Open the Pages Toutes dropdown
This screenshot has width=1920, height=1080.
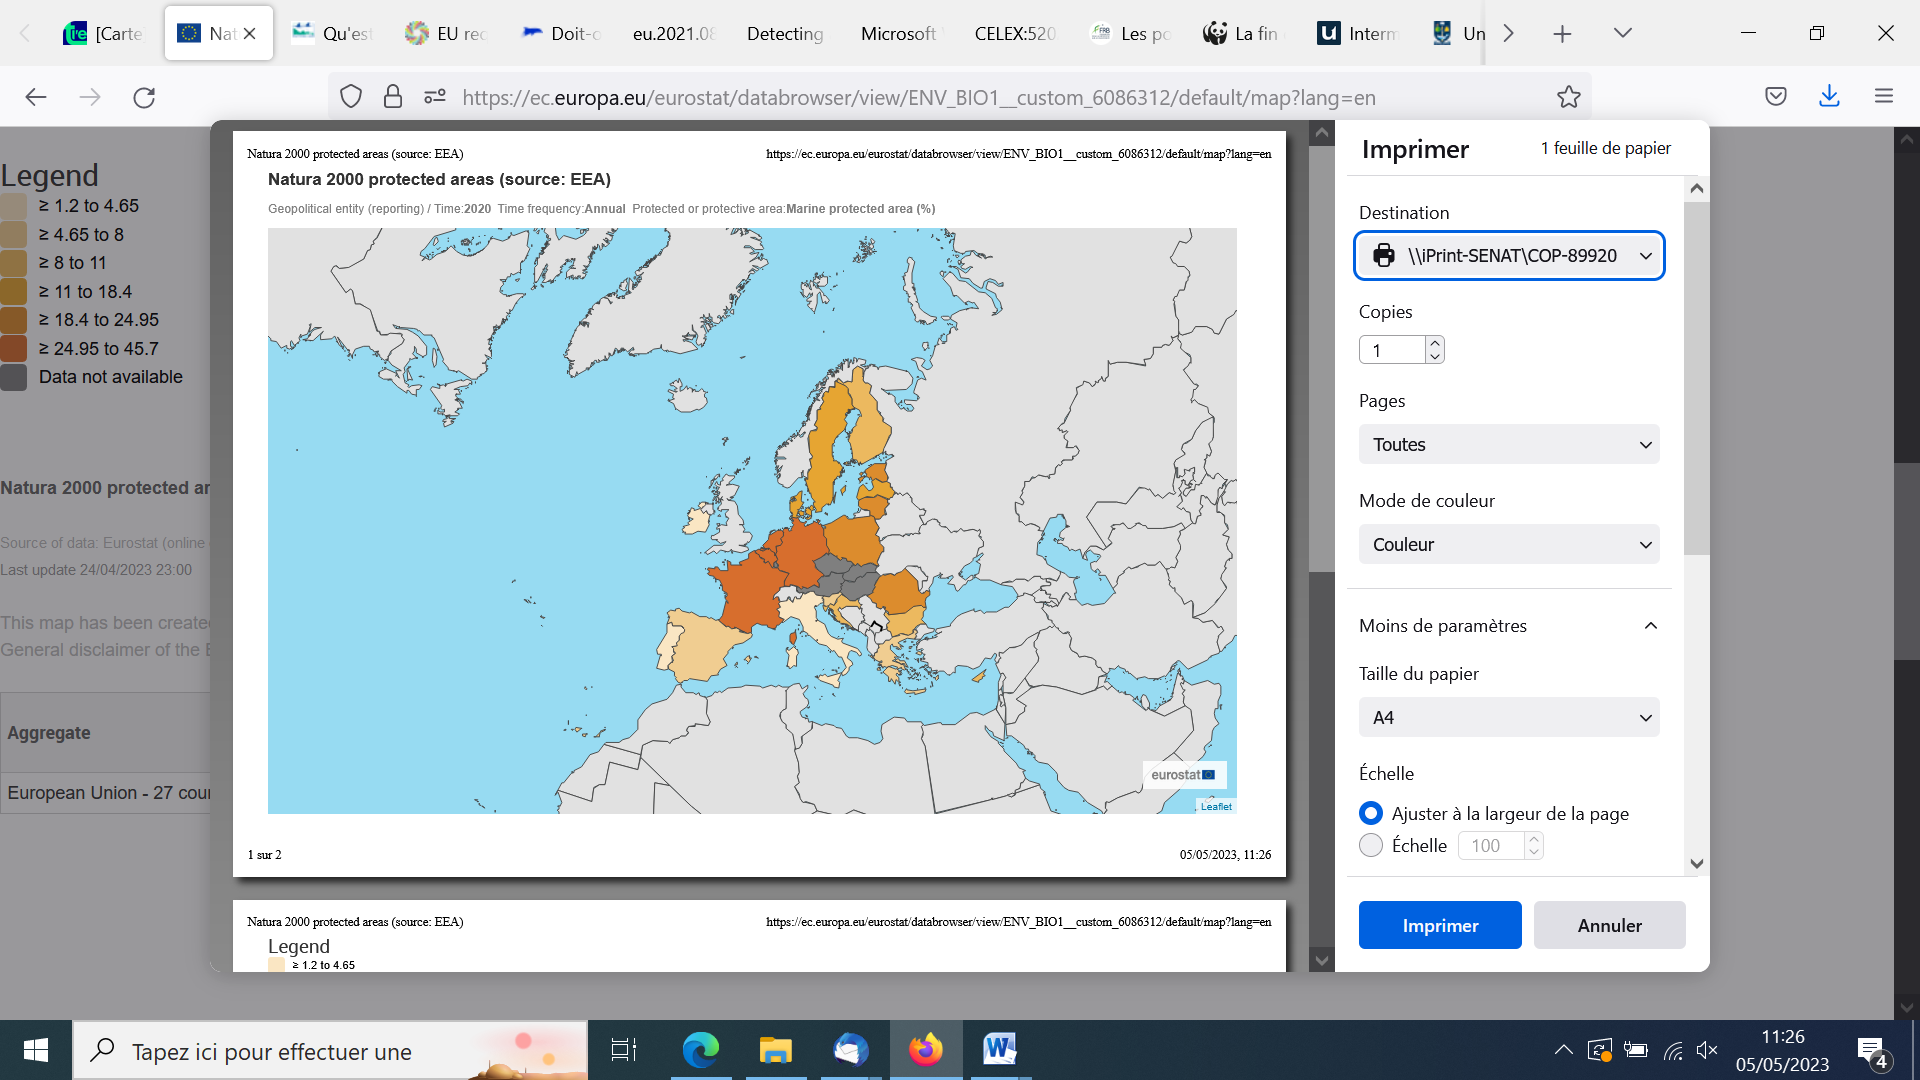1508,445
